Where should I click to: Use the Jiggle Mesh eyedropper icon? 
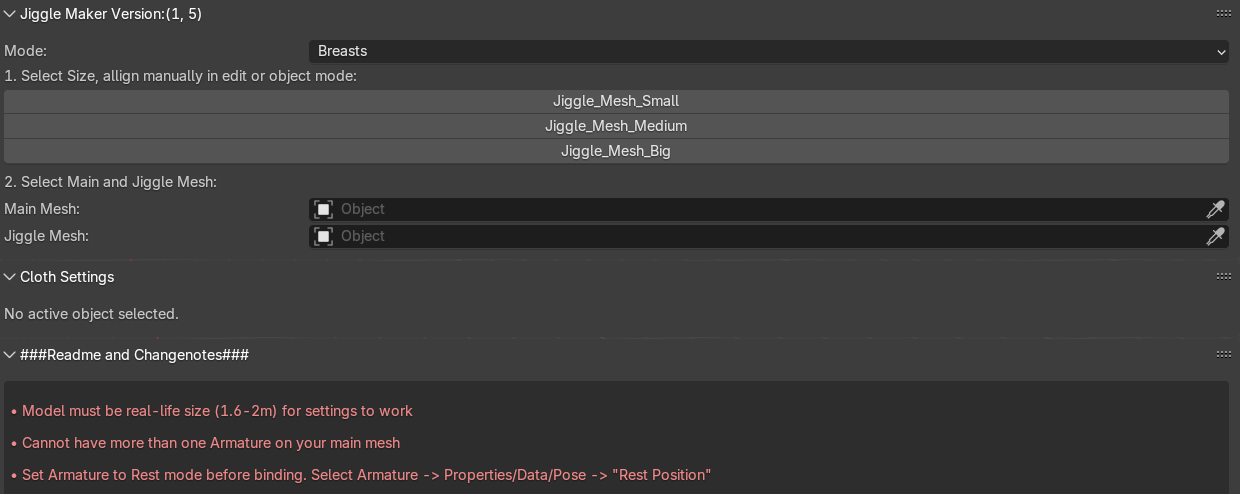point(1215,236)
